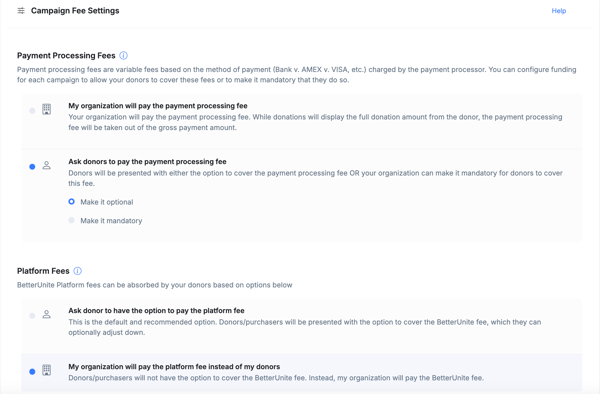Click the 'Make it mandatory' label text
600x394 pixels.
pyautogui.click(x=111, y=221)
